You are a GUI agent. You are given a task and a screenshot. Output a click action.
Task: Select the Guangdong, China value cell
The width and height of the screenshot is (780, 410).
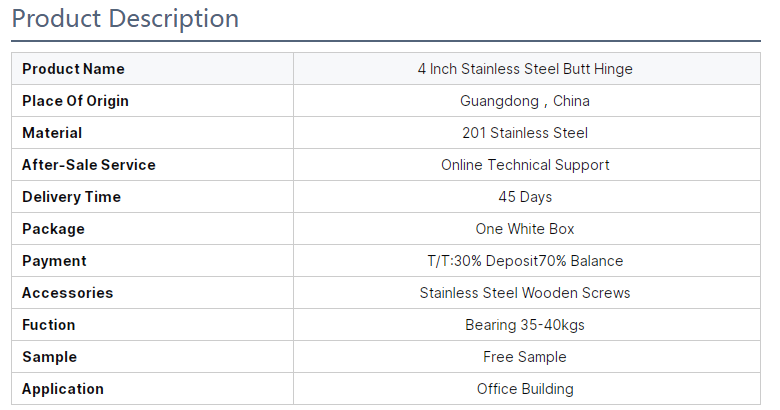[x=525, y=101]
